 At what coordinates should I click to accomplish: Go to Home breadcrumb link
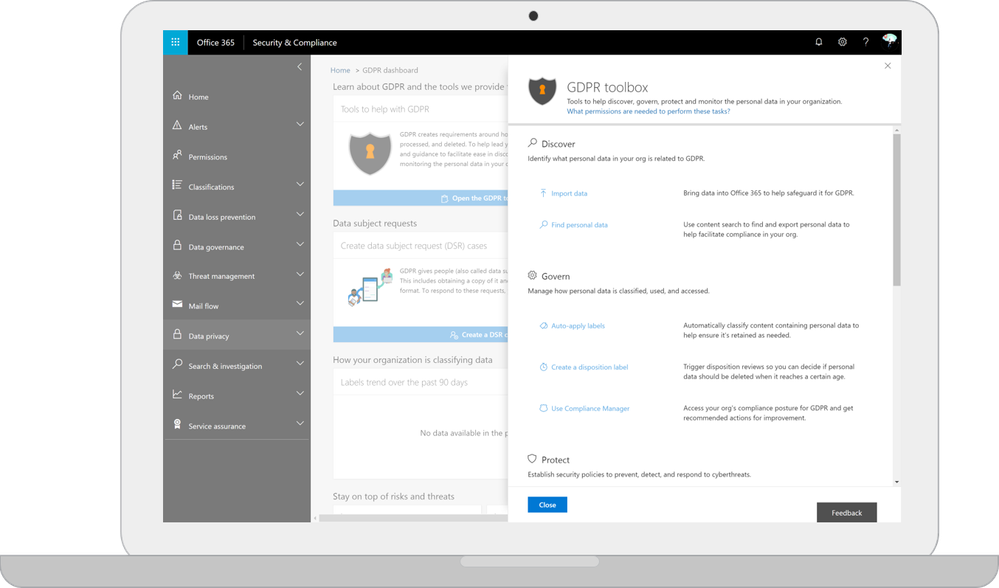(x=340, y=70)
